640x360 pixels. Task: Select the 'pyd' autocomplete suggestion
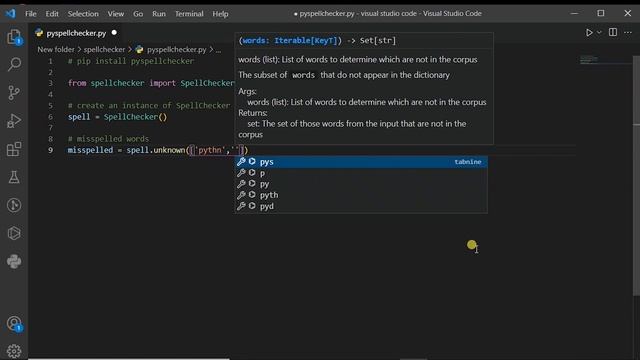click(x=361, y=206)
